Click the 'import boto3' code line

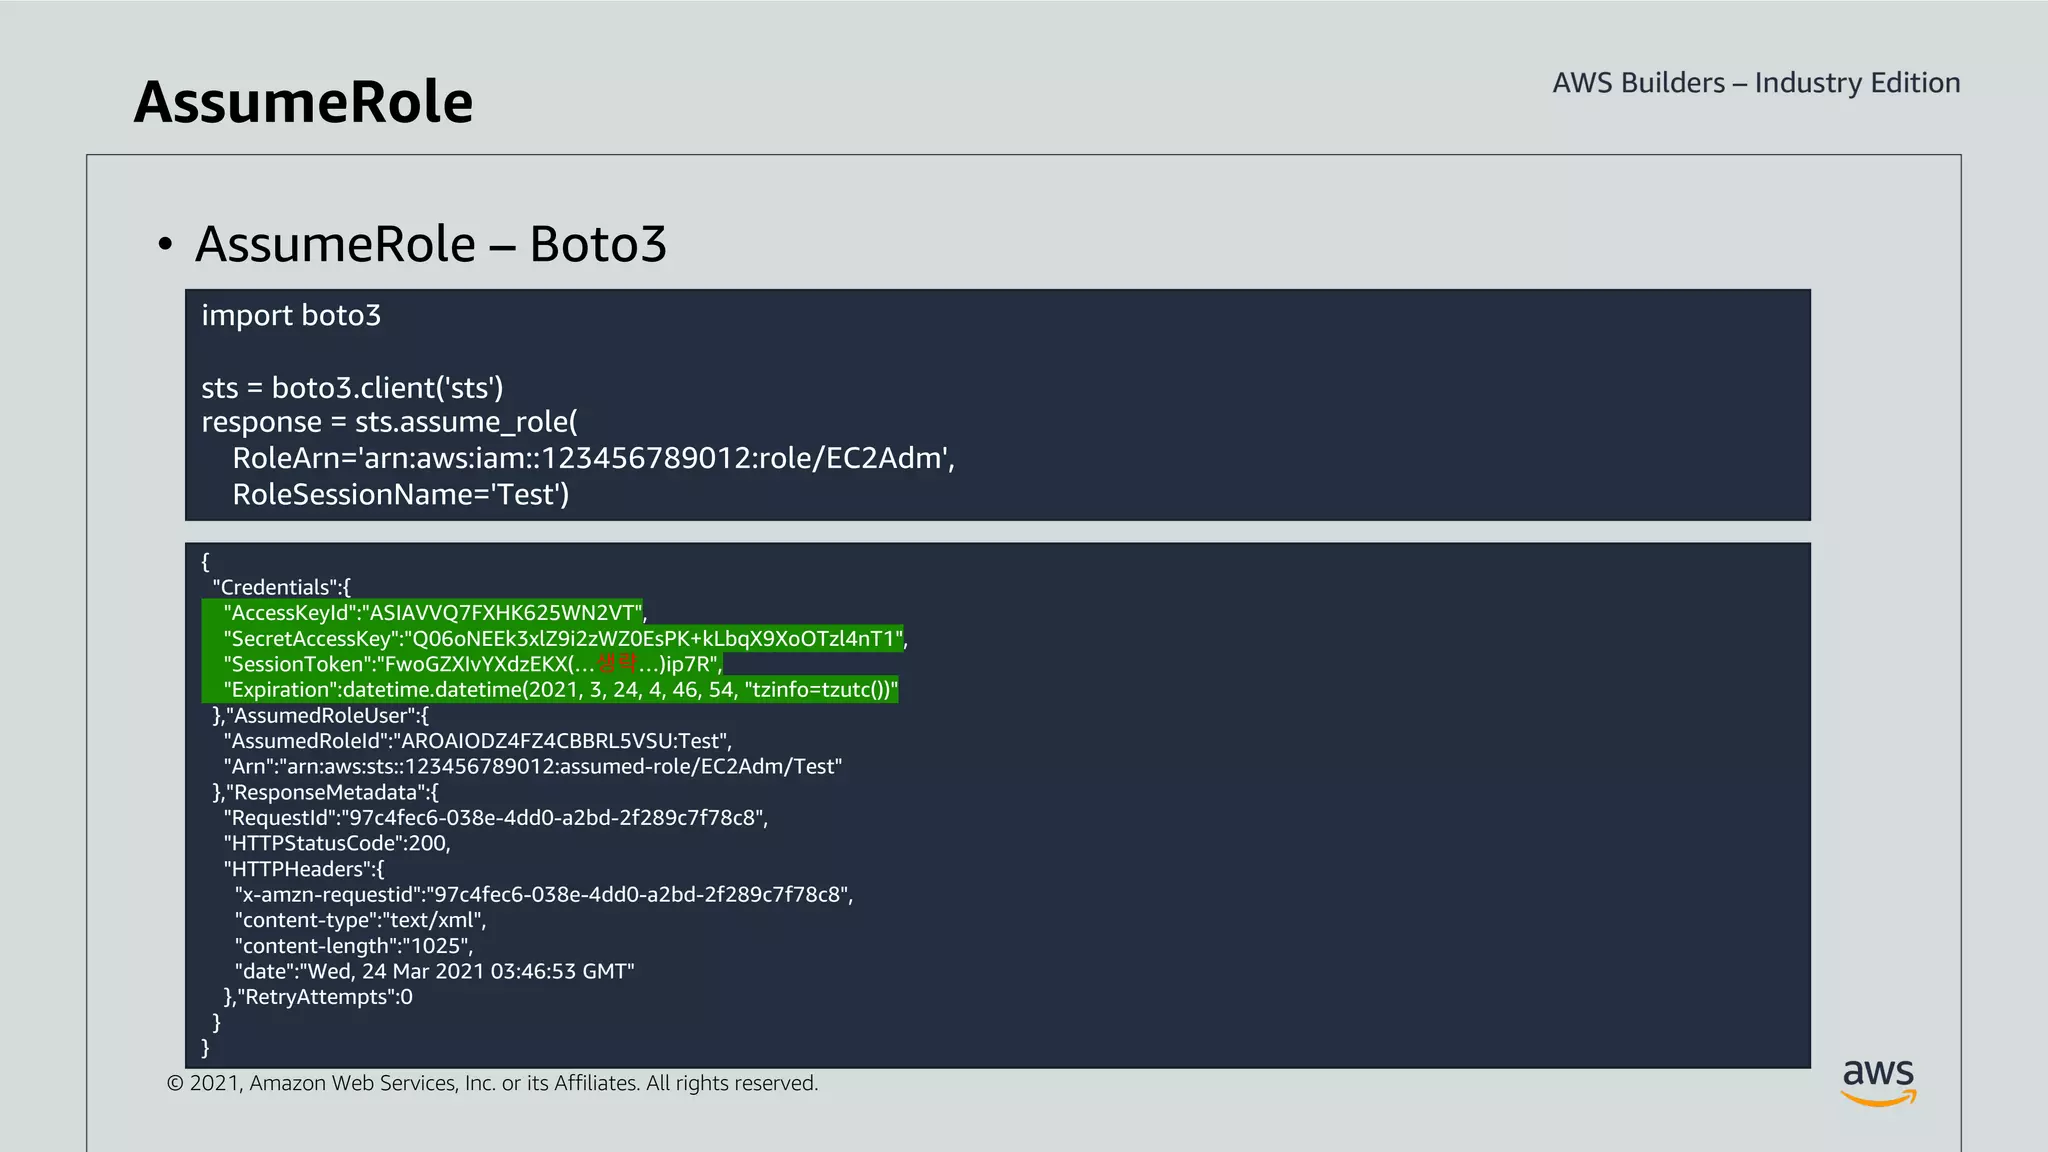coord(291,315)
